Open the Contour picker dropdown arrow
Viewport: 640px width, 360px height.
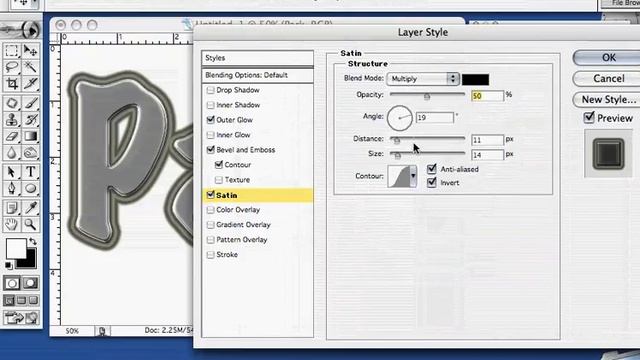pyautogui.click(x=413, y=176)
